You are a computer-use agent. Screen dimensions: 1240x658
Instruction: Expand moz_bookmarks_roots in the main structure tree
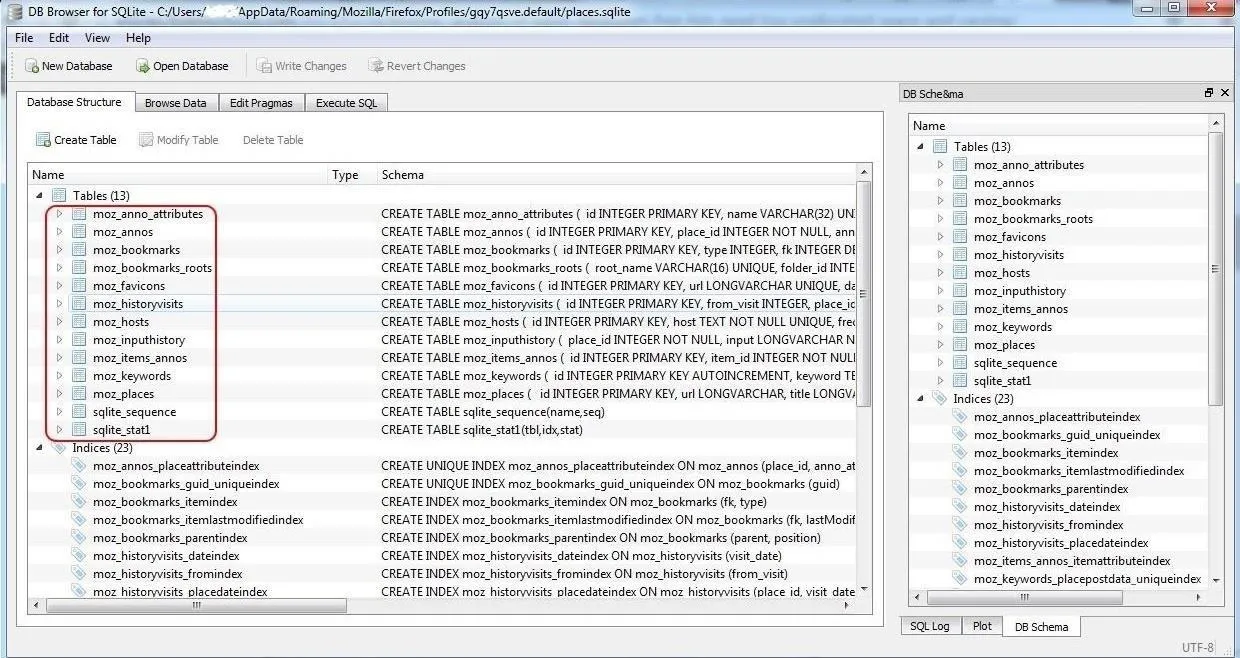tap(59, 268)
